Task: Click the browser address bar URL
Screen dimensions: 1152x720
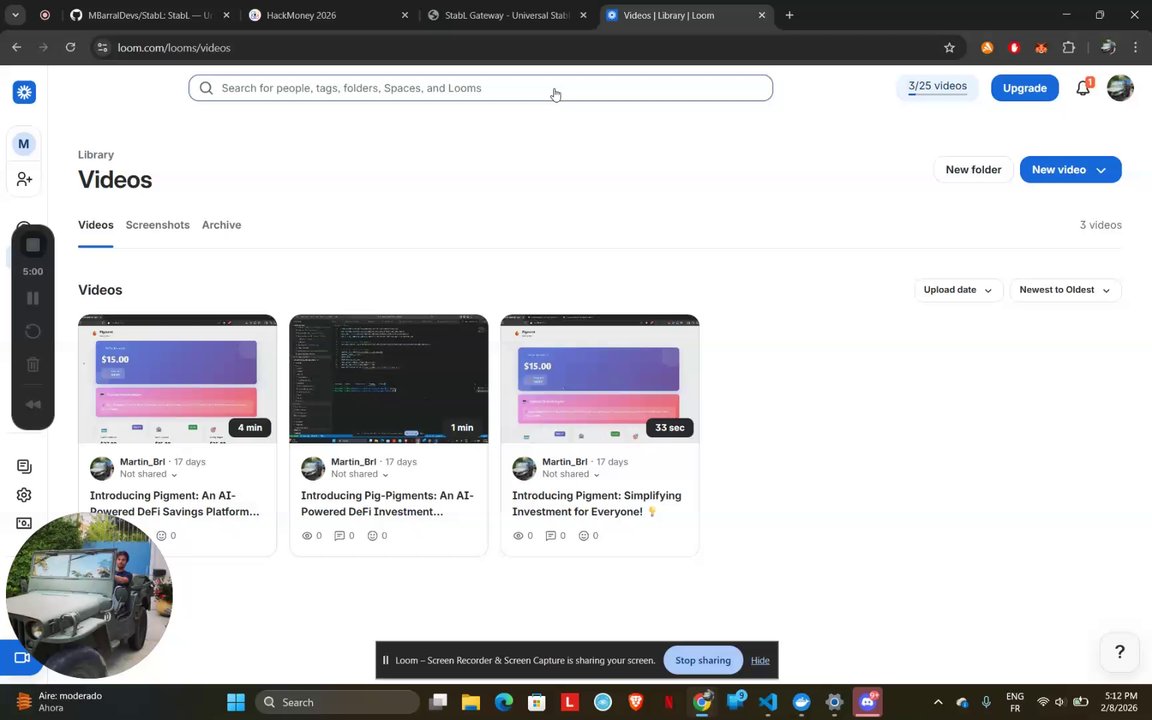Action: pyautogui.click(x=174, y=48)
